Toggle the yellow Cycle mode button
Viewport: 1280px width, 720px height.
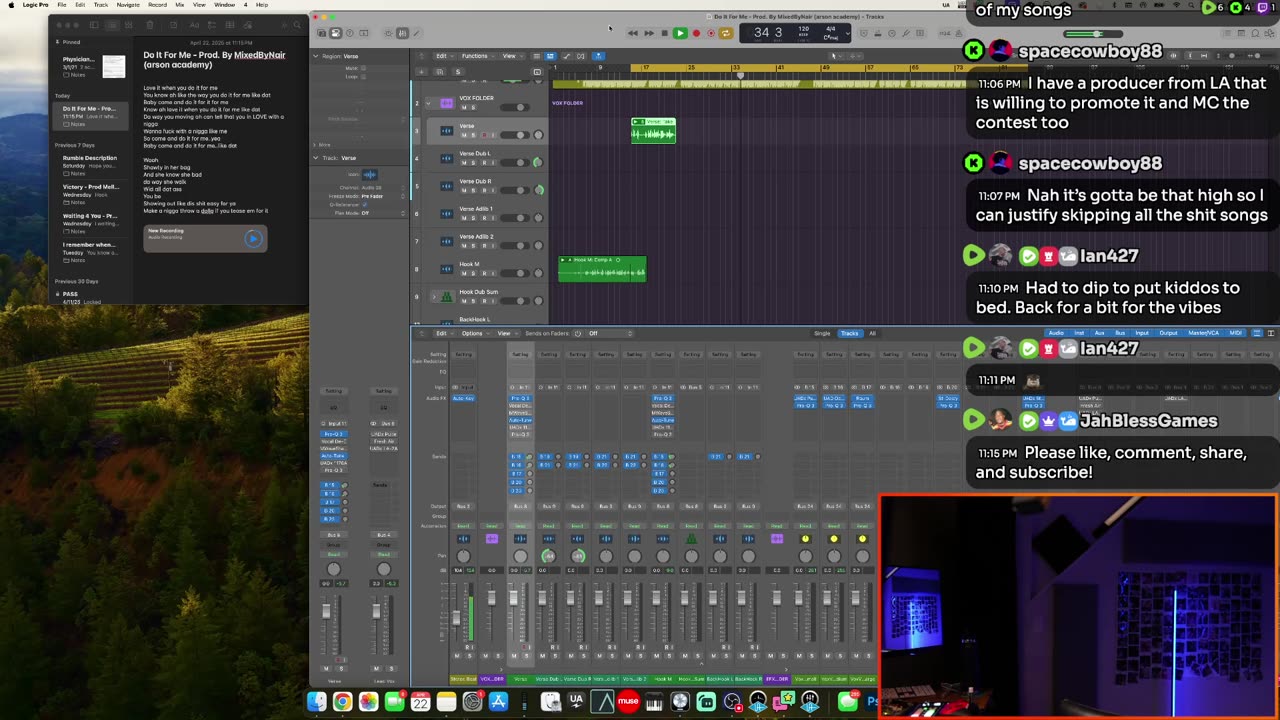coord(726,33)
